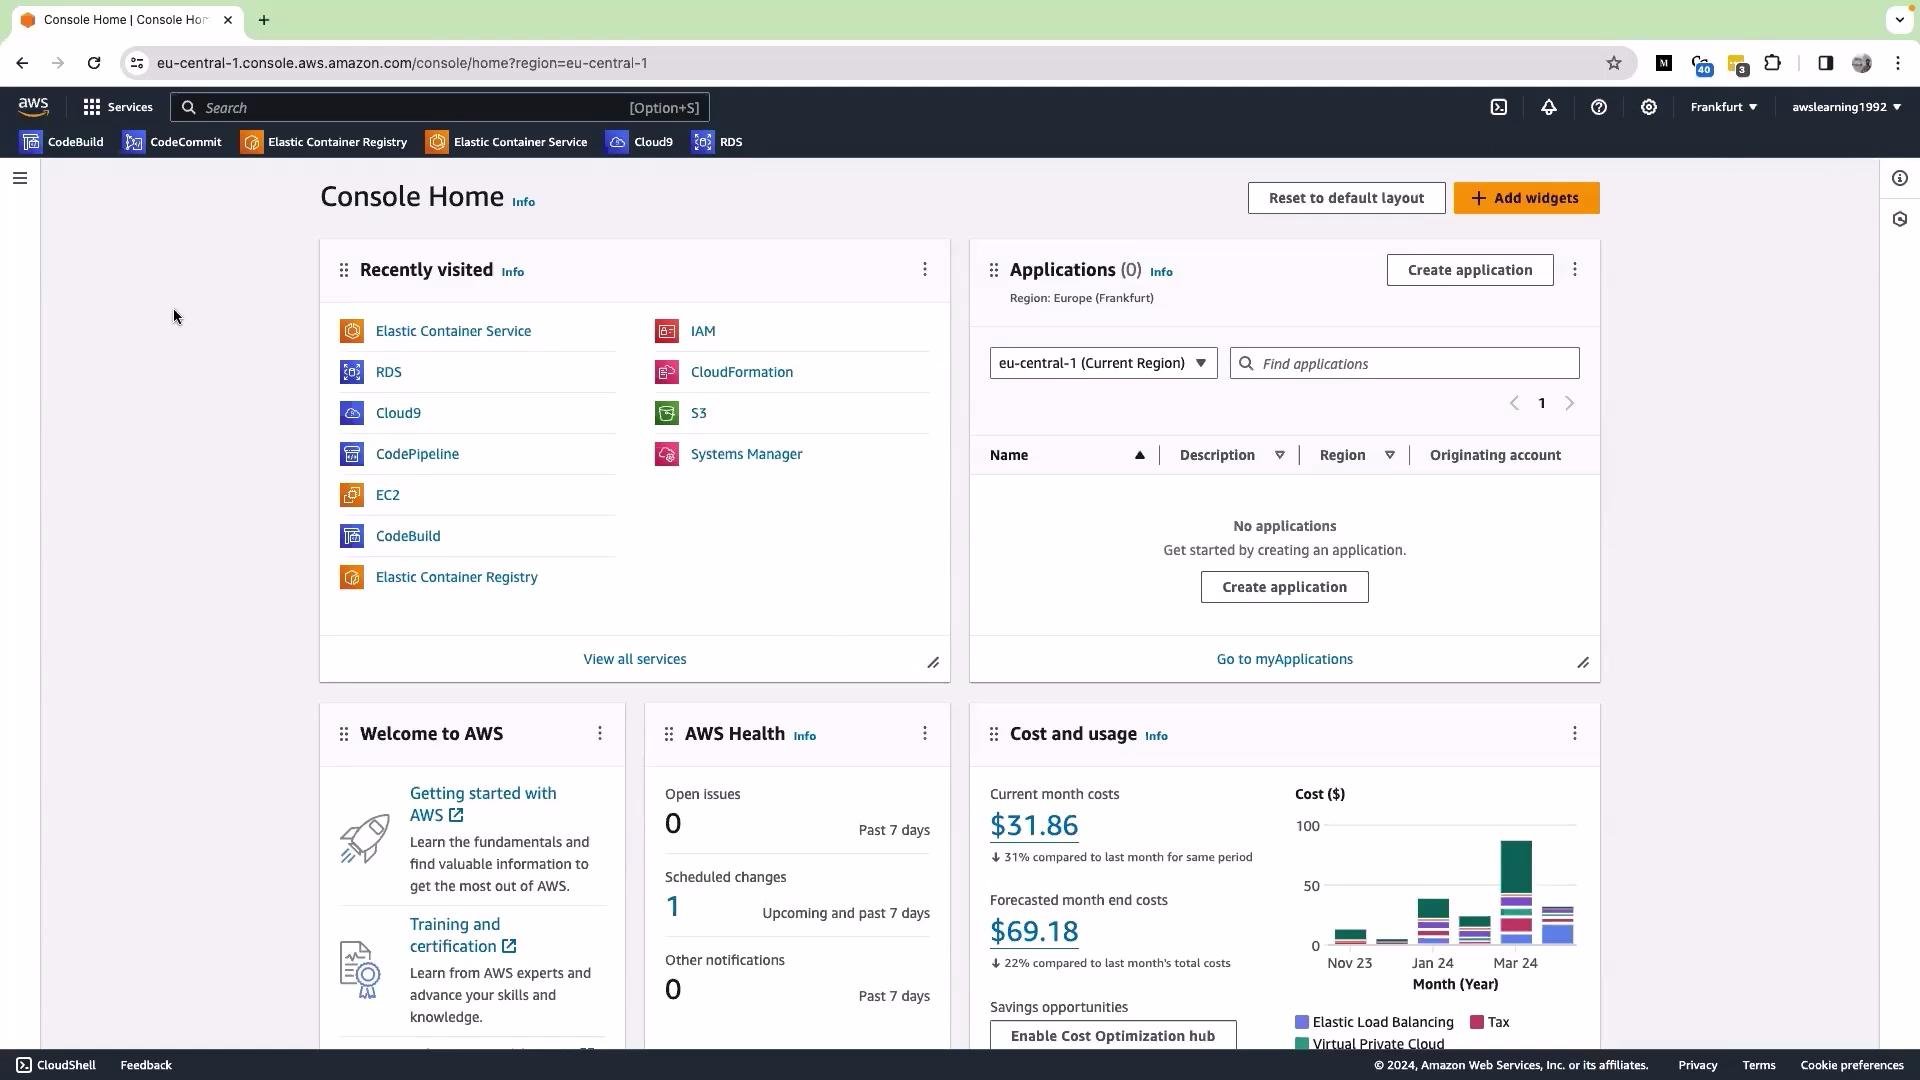Open Recently visited widget options menu

pos(924,270)
